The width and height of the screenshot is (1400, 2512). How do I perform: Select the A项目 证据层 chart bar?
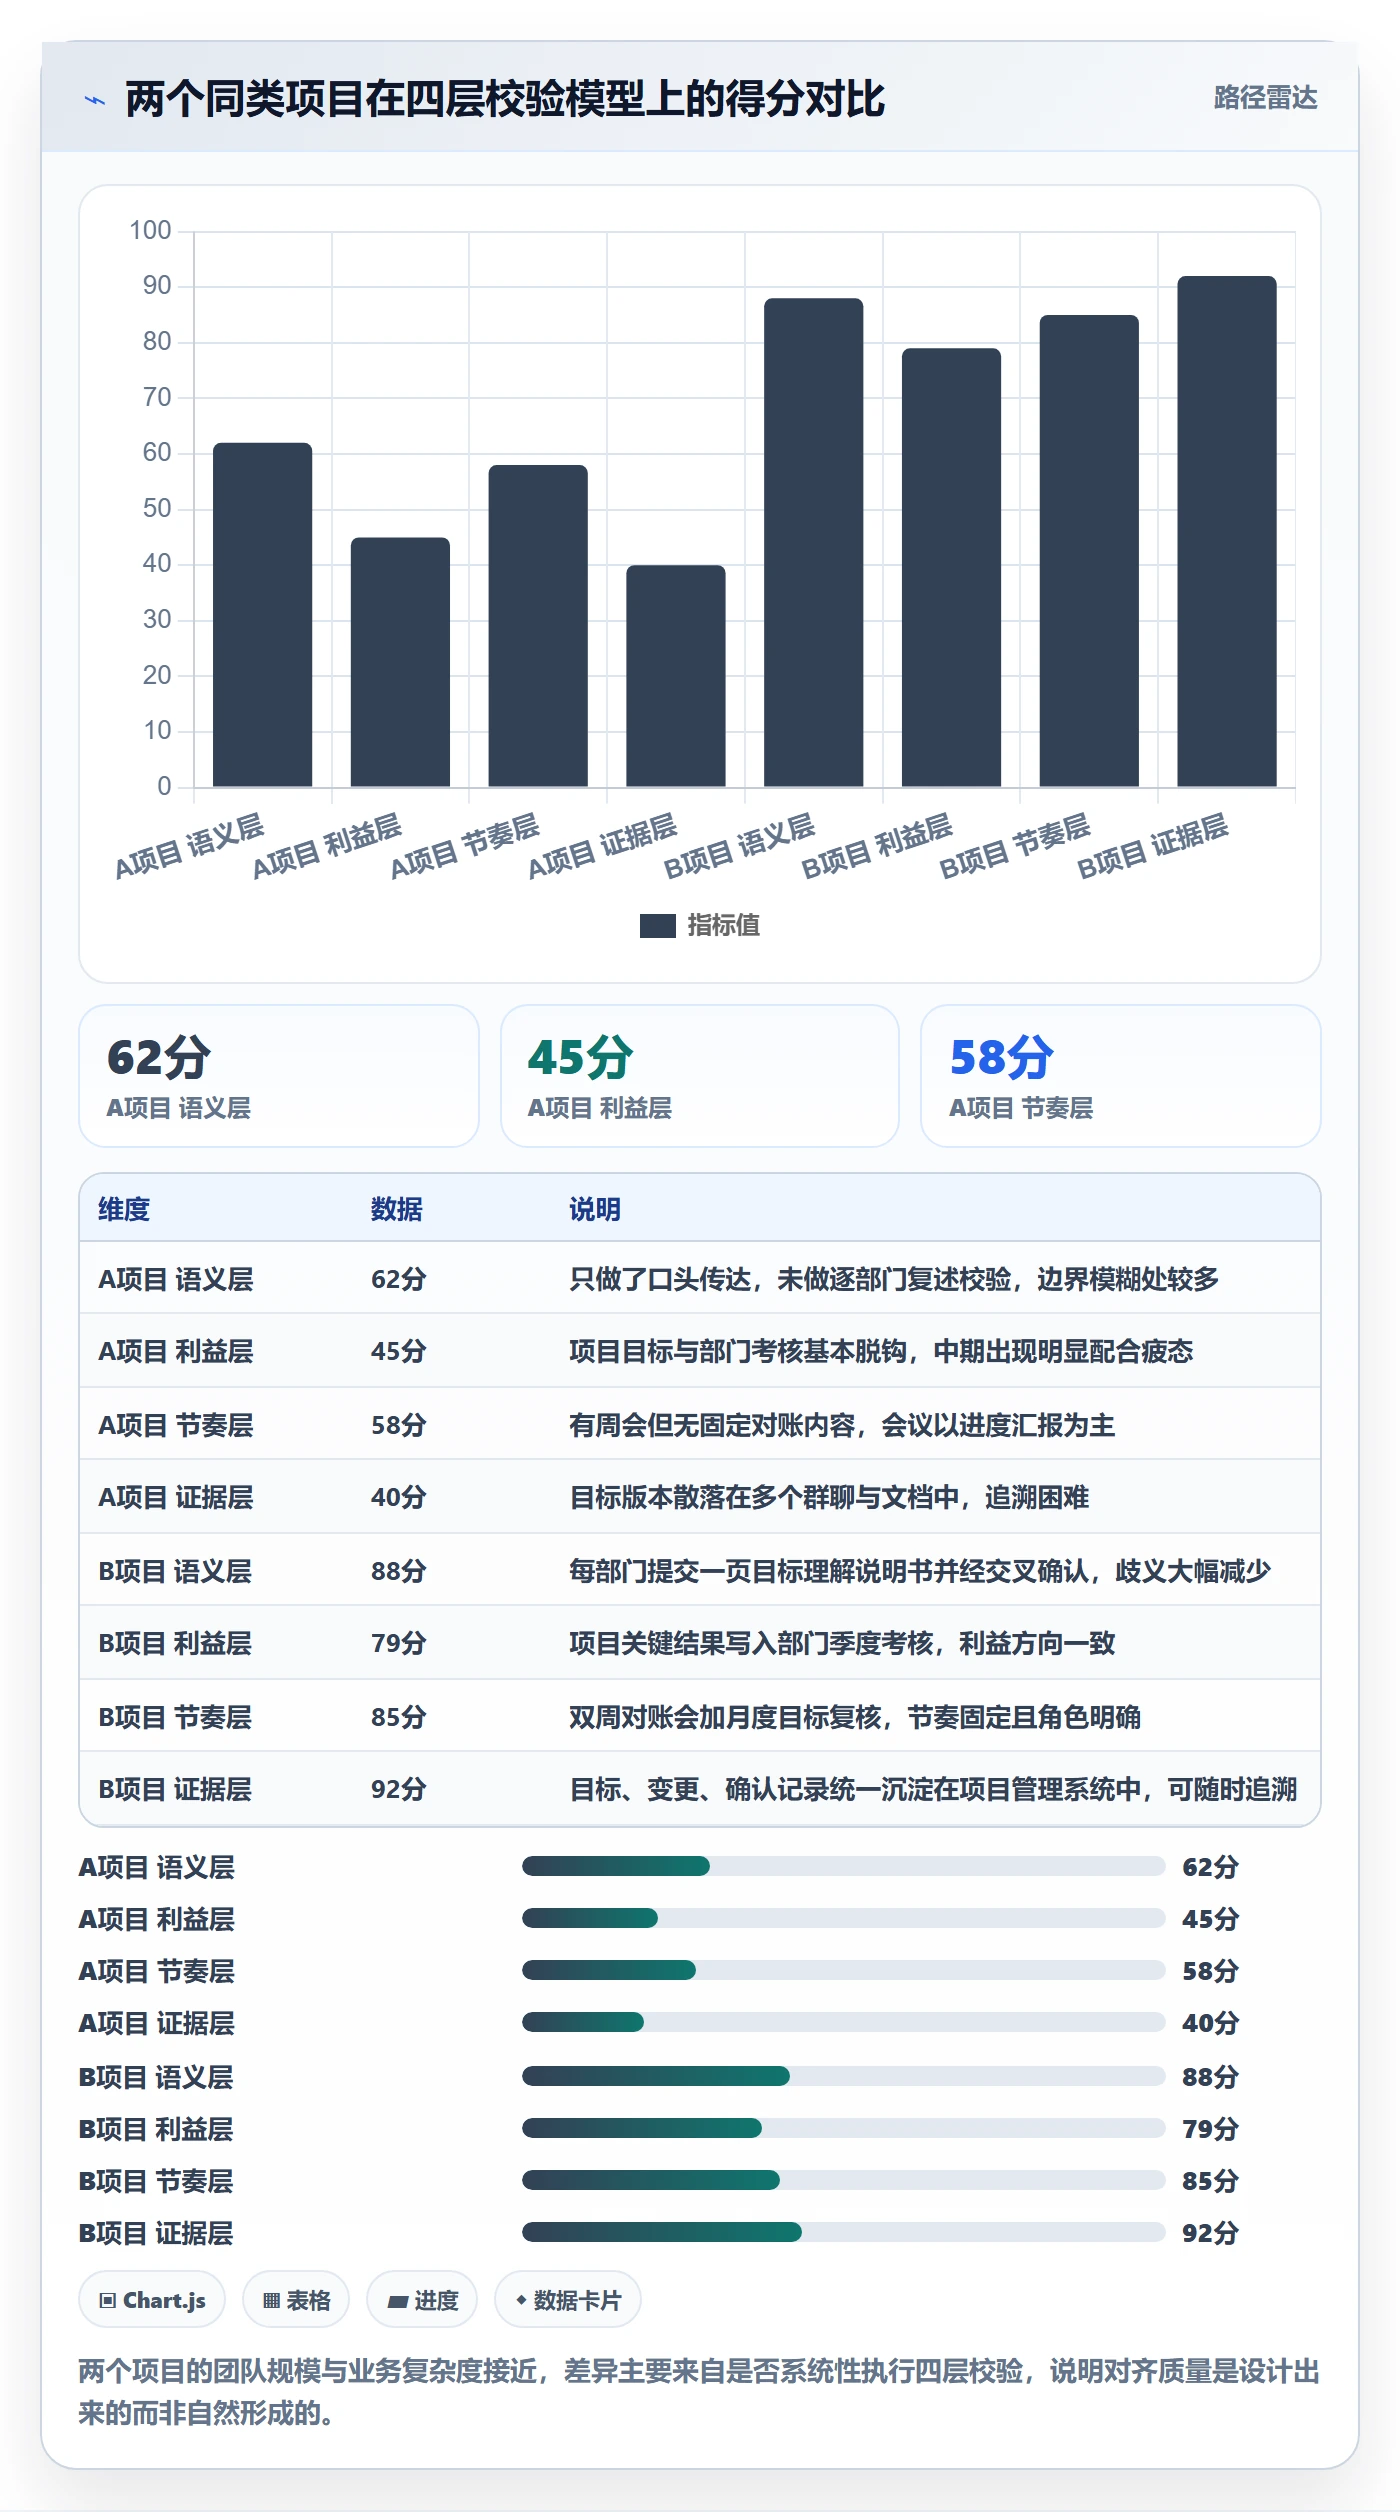(x=676, y=675)
